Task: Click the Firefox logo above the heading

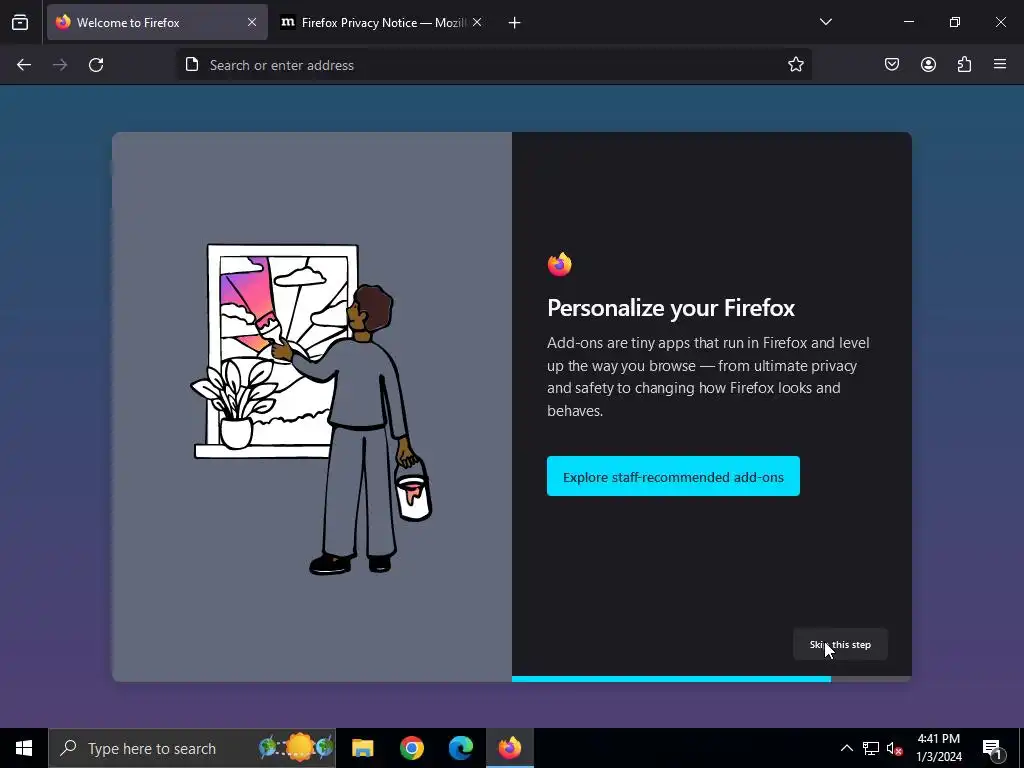Action: pyautogui.click(x=560, y=264)
